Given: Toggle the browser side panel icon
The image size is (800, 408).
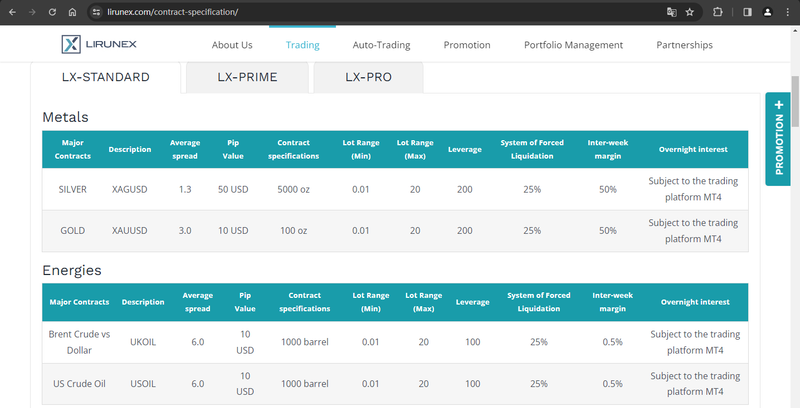Looking at the screenshot, I should click(x=747, y=12).
